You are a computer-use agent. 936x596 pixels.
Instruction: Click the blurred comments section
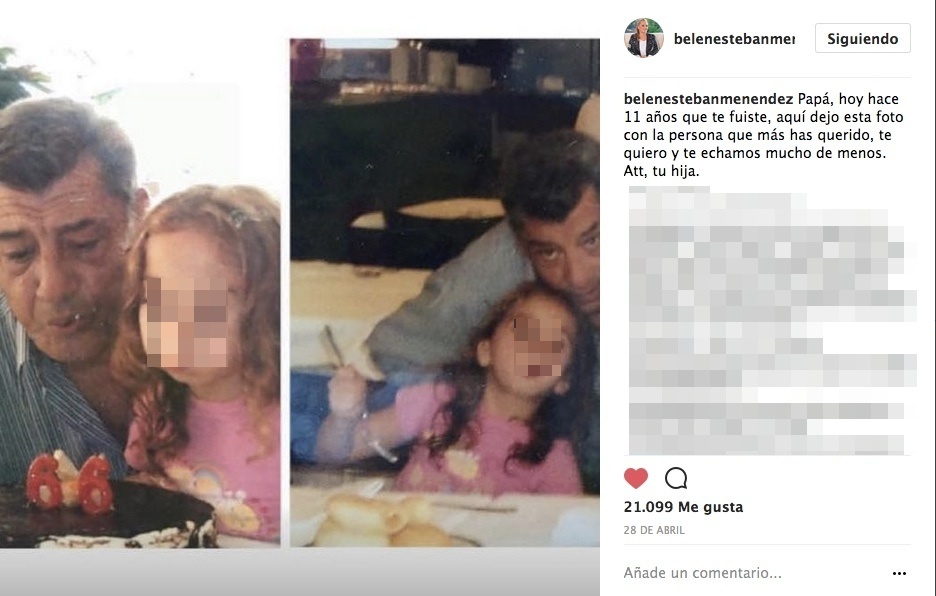click(770, 321)
